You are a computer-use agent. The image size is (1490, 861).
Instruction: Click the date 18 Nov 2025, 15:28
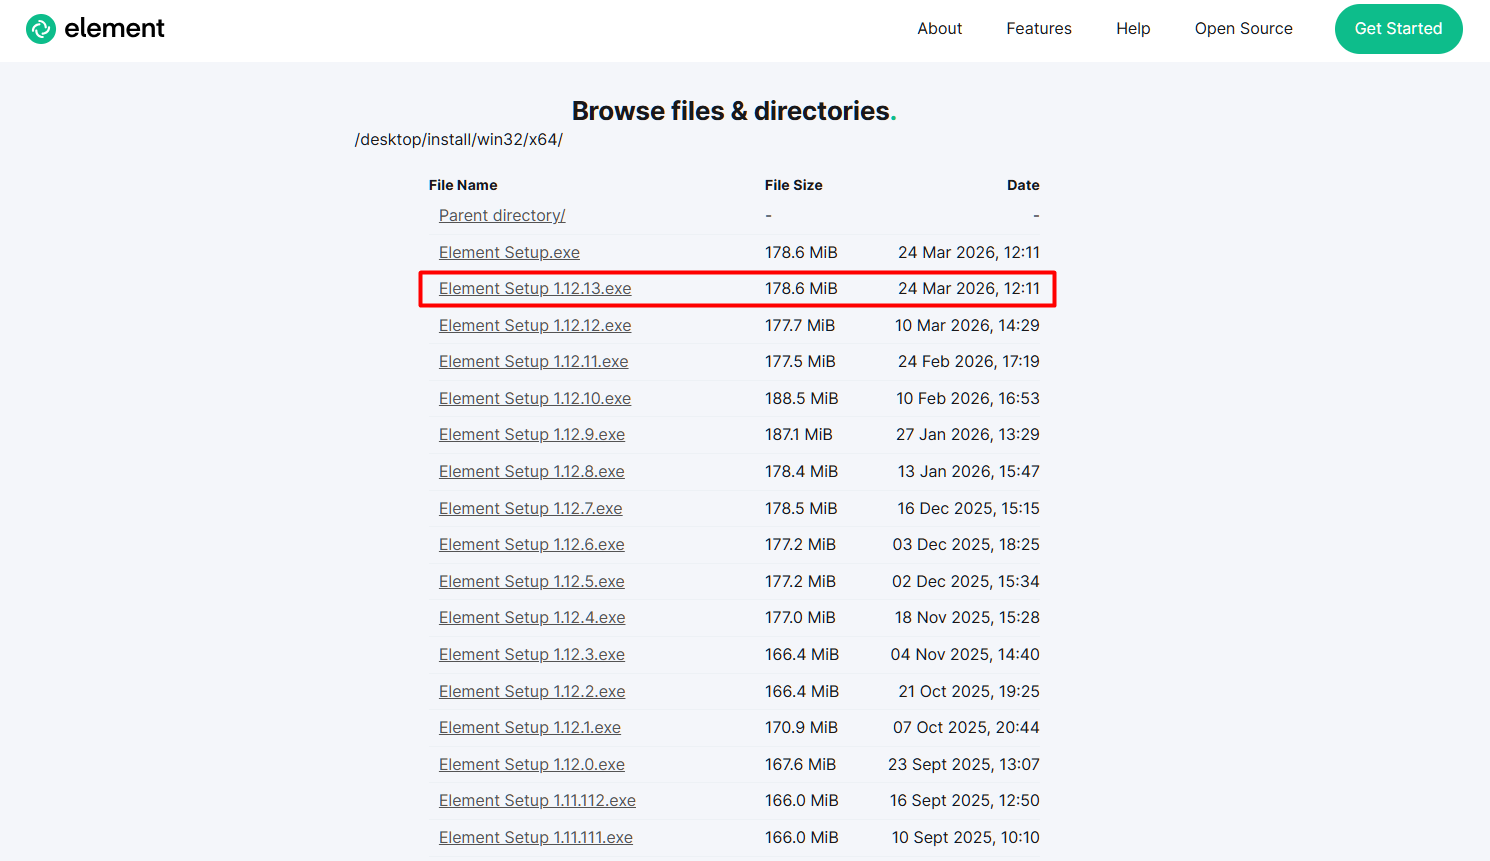(x=967, y=618)
